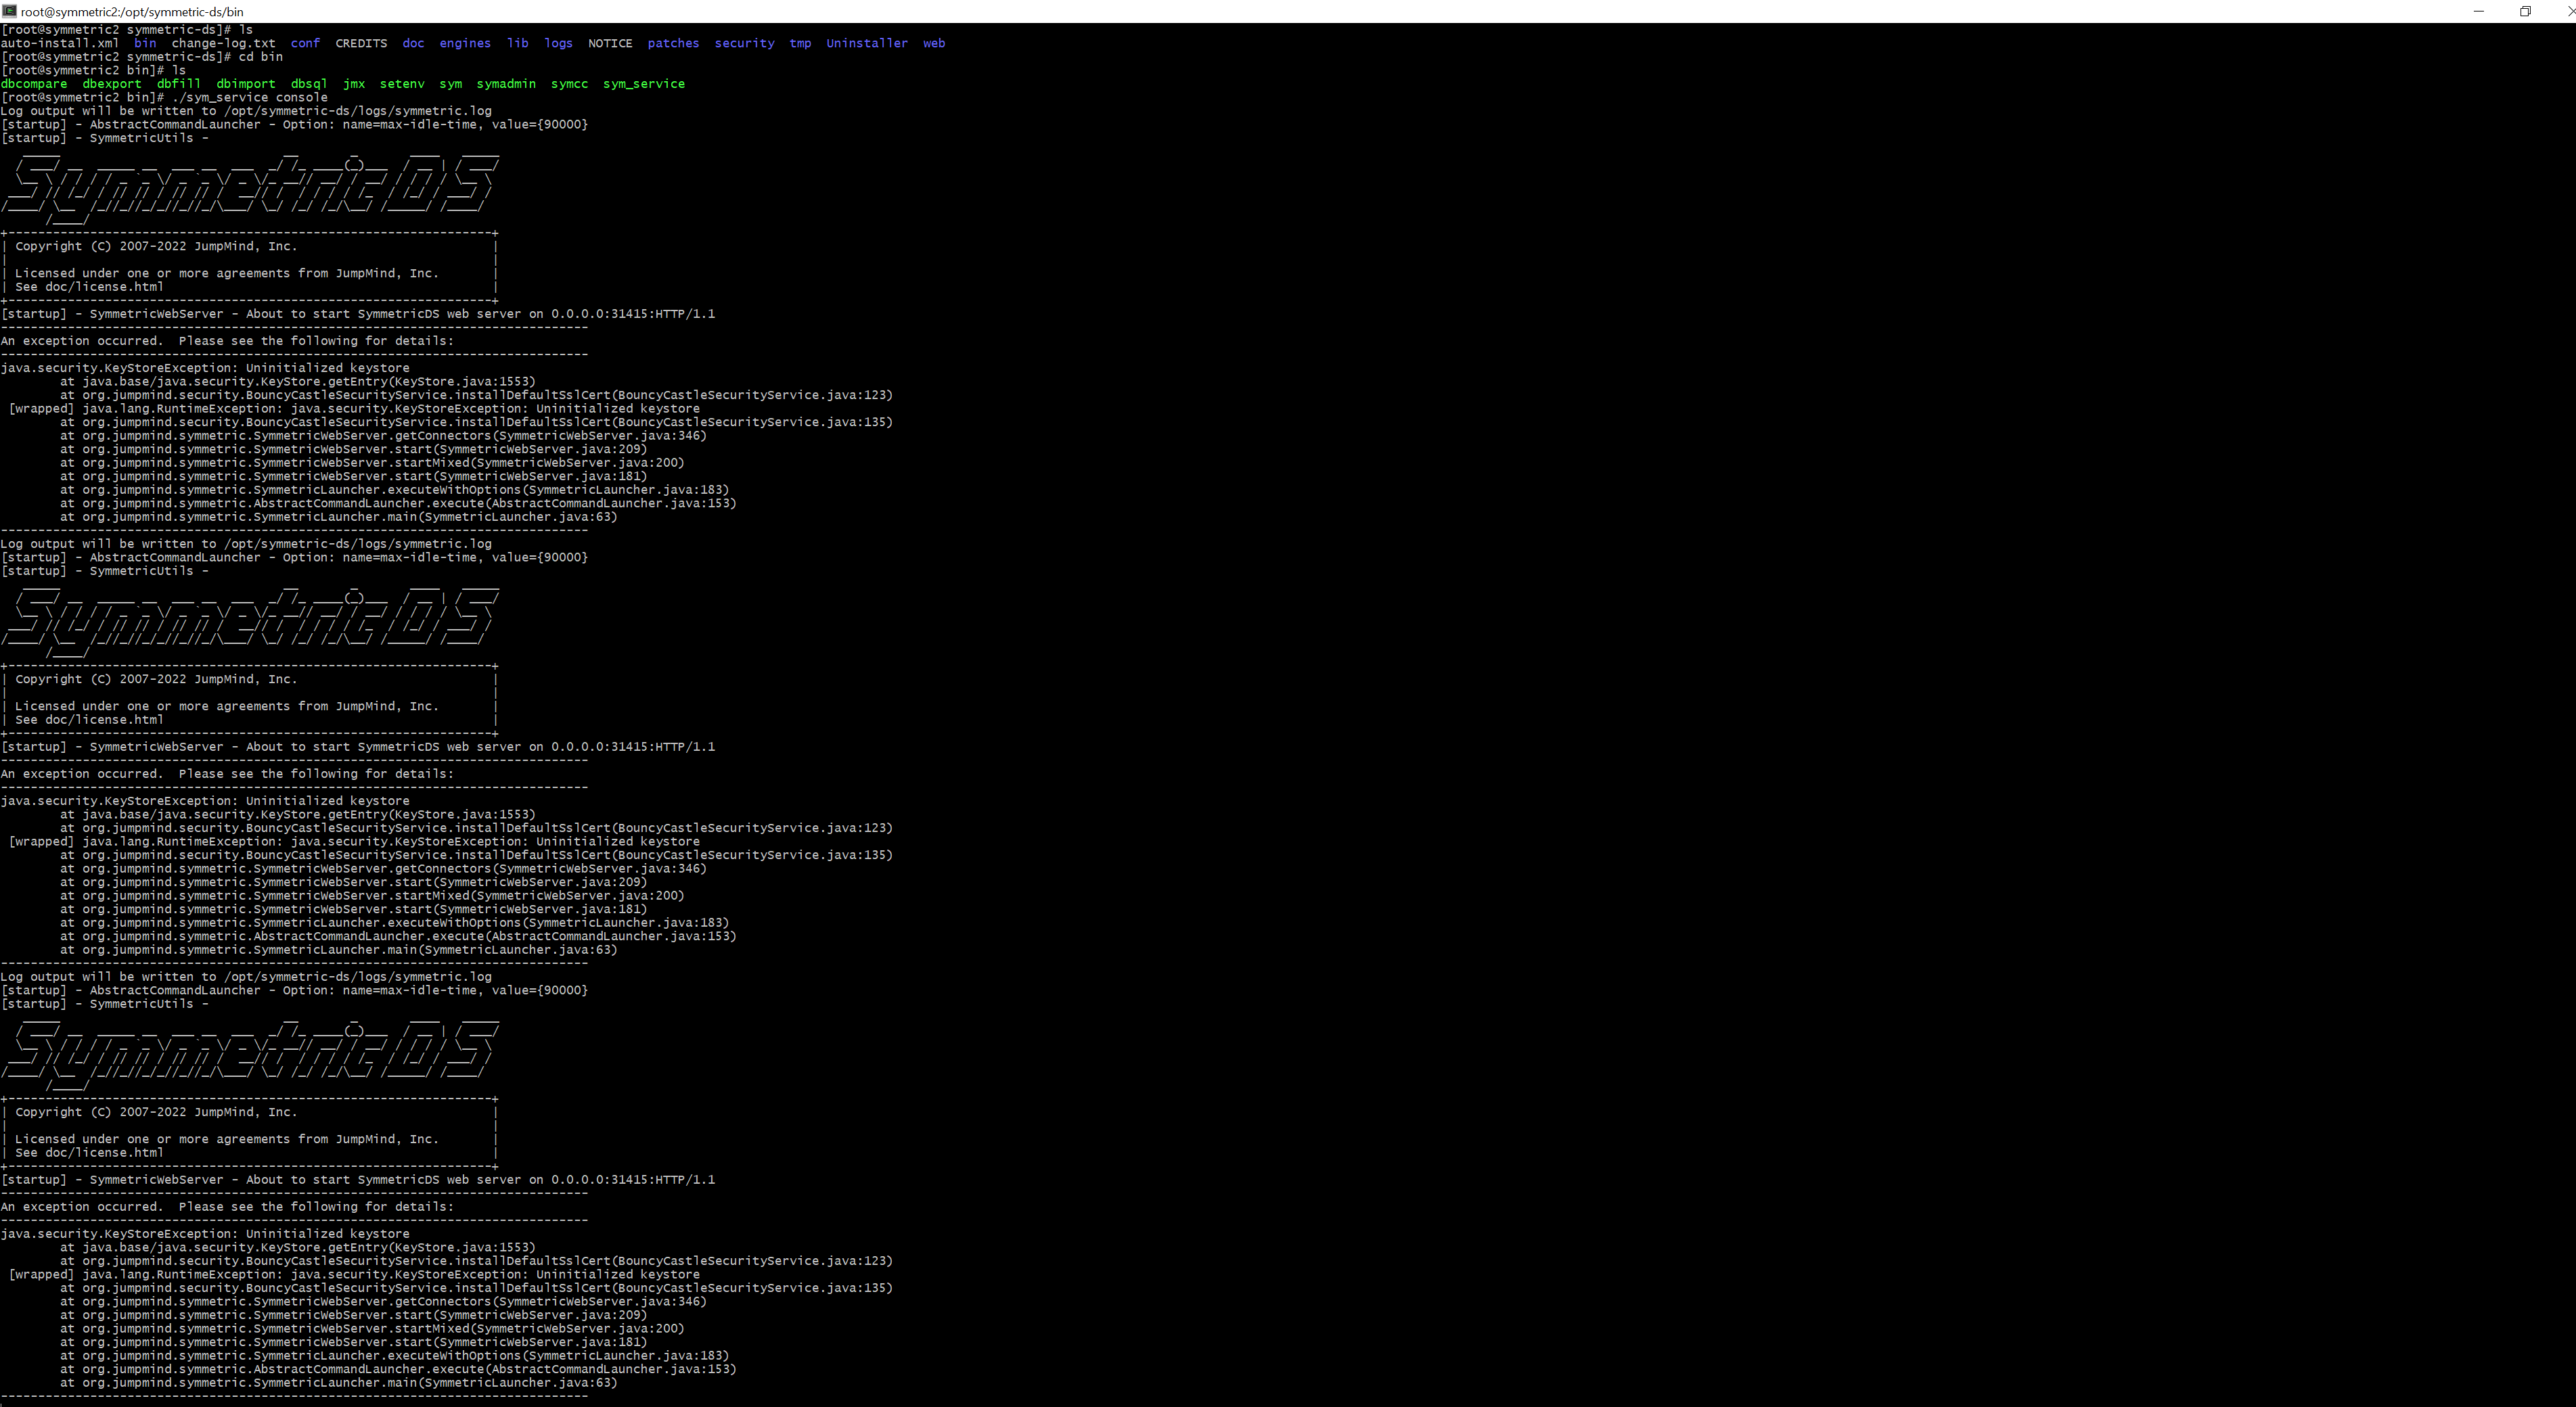The image size is (2576, 1407).
Task: Click the dbcompare executable name
Action: [x=34, y=84]
